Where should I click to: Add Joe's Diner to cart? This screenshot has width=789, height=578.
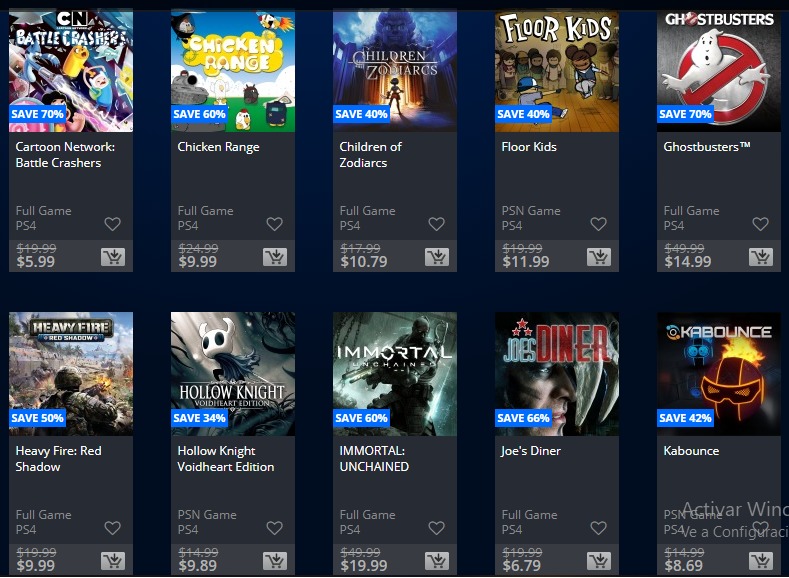[x=599, y=561]
